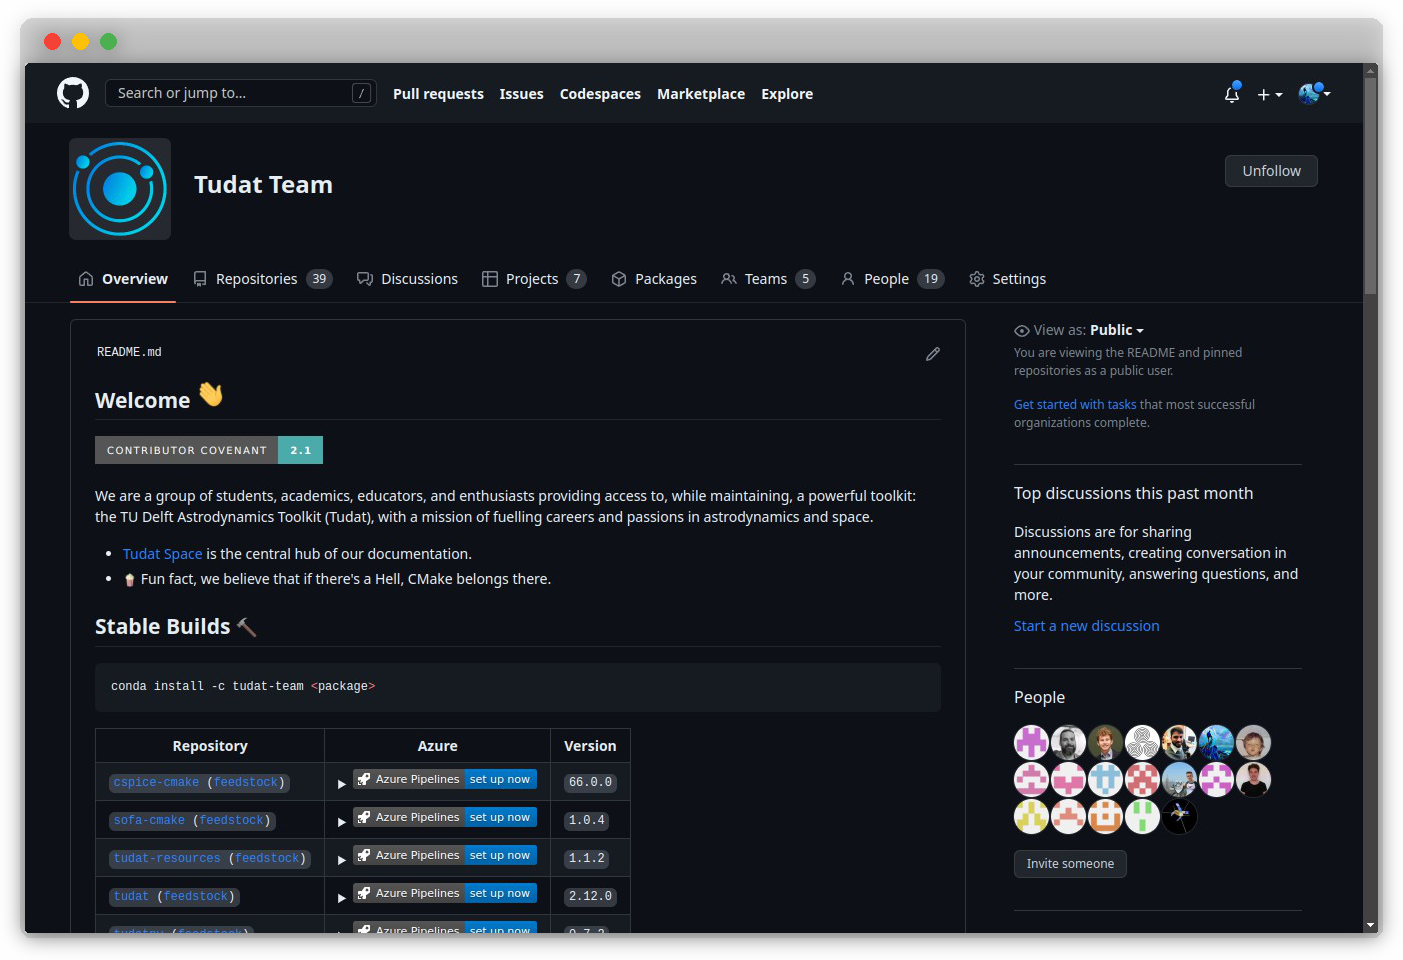Click the Azure Pipelines badge for tudat row
Screen dimensions: 1403x960
tap(445, 893)
